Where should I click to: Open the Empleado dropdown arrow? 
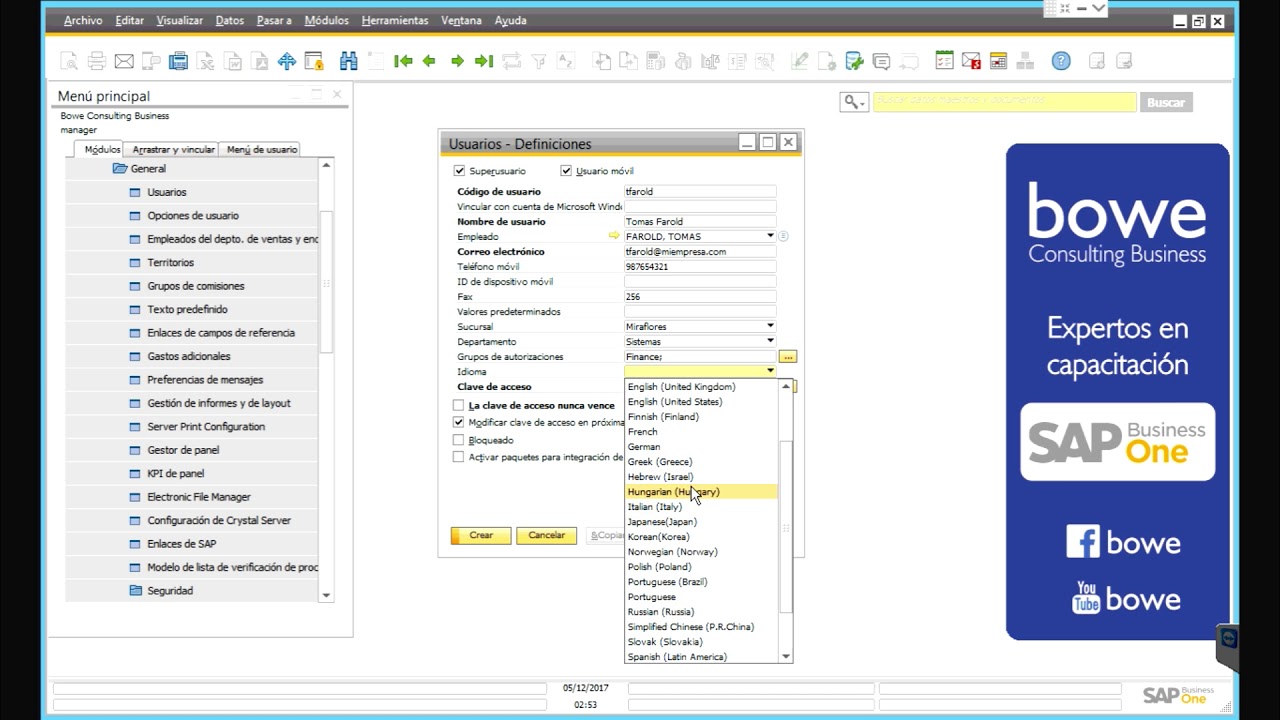coord(770,236)
